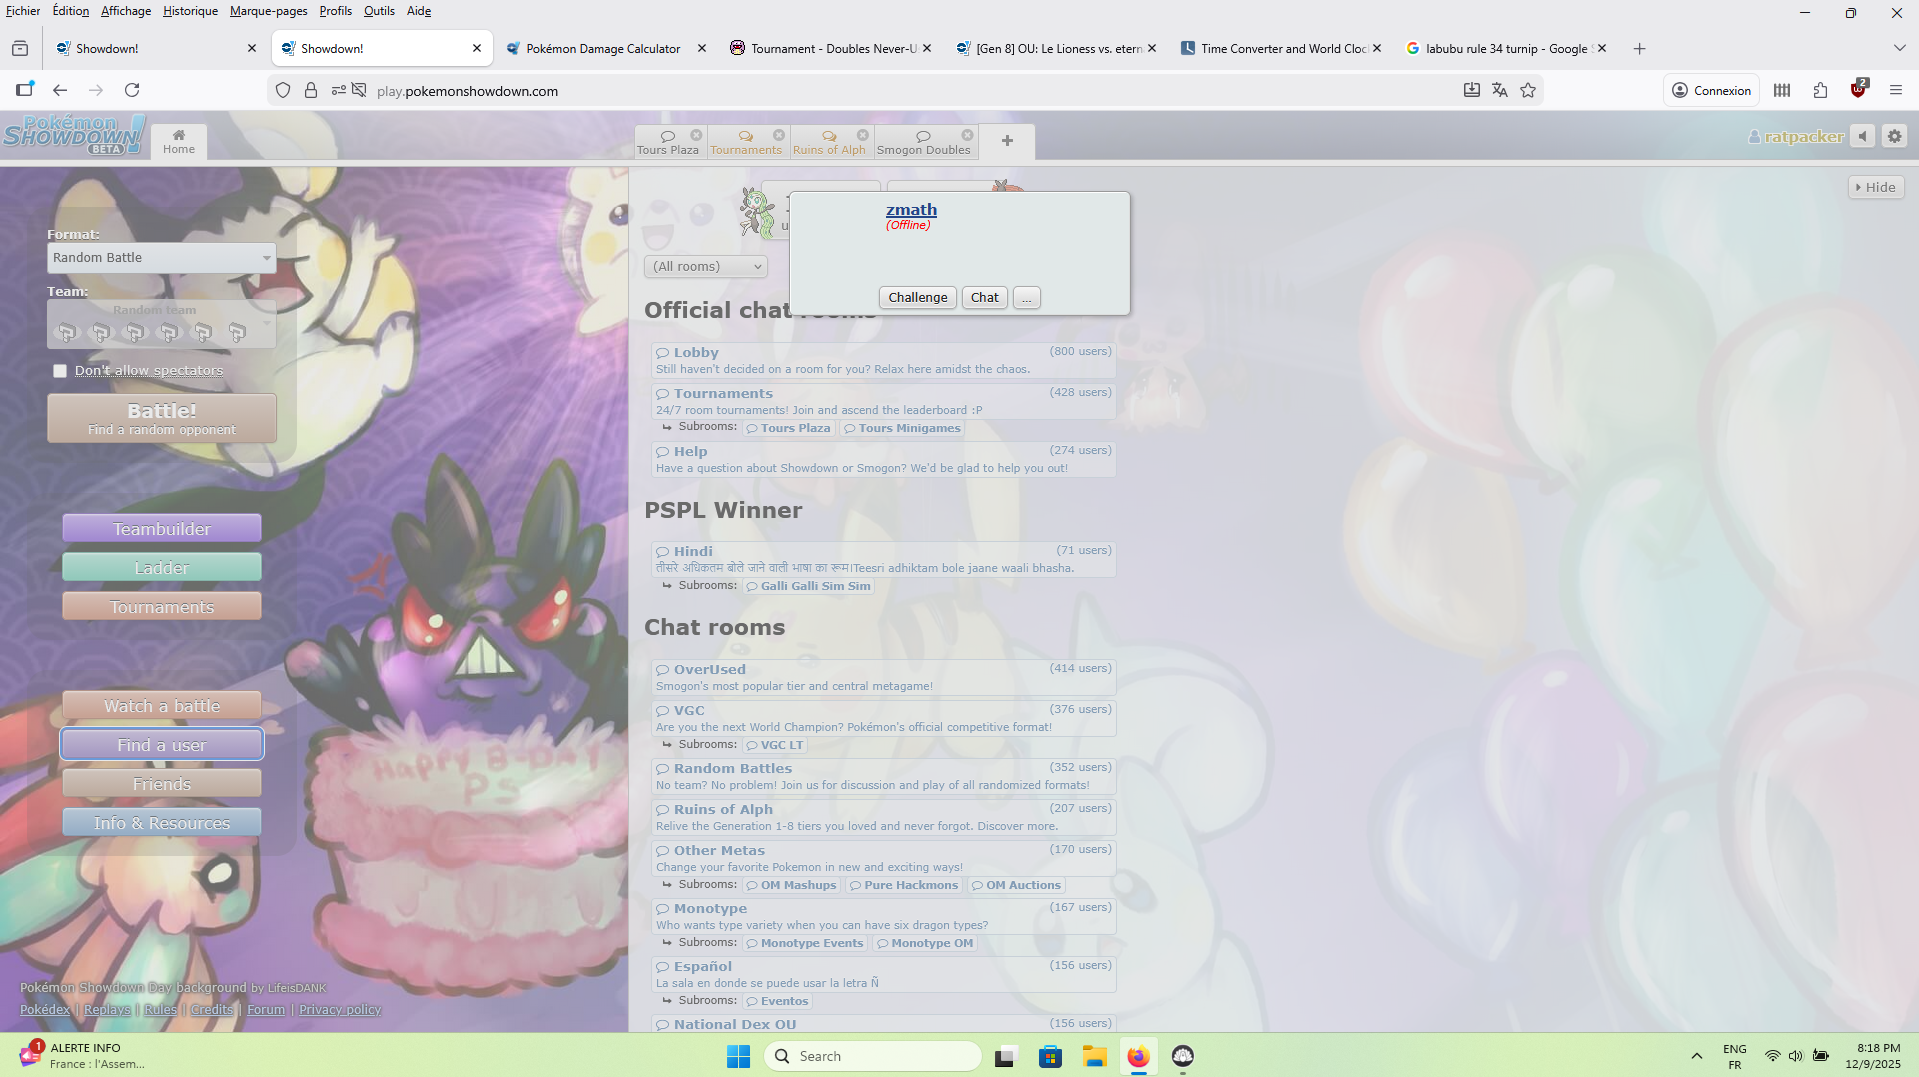Screen dimensions: 1919x1077
Task: Expand the All rooms filter dropdown
Action: click(x=706, y=266)
